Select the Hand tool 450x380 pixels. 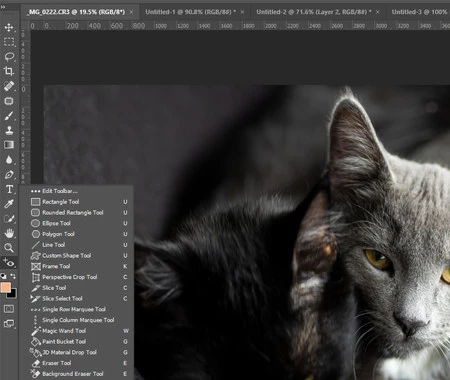click(x=9, y=233)
